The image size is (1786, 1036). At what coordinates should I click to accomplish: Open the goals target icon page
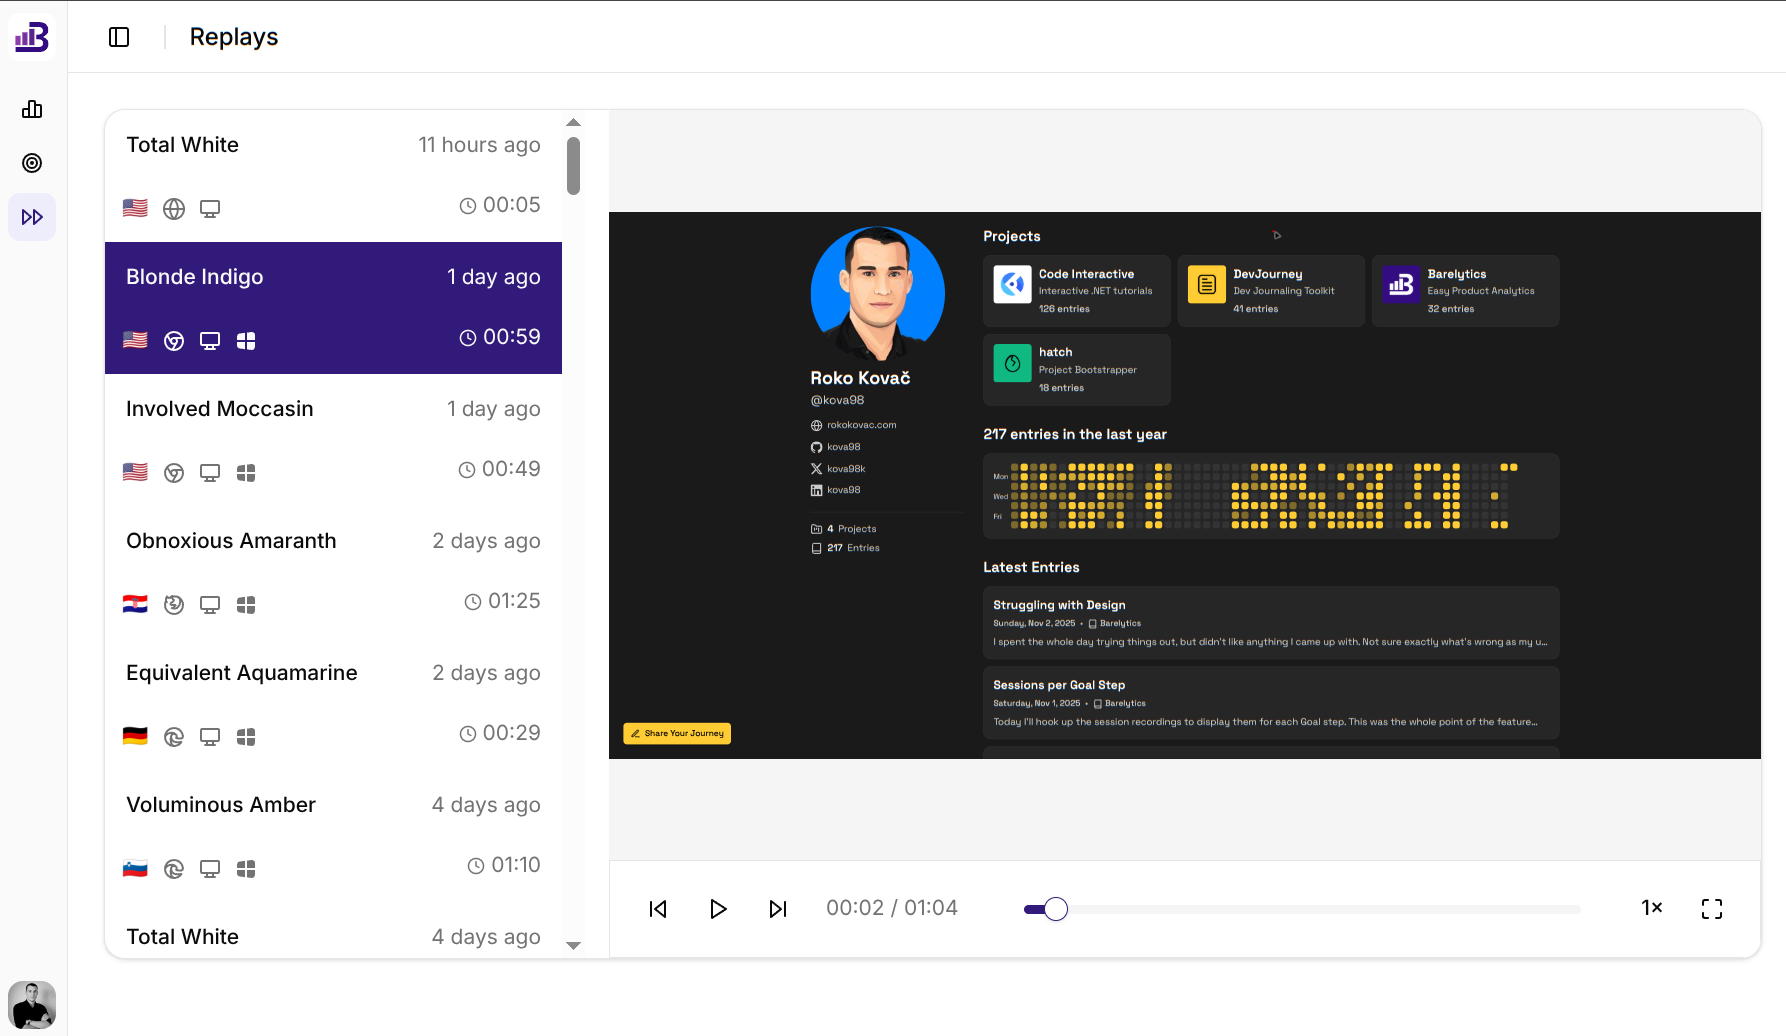(x=32, y=163)
